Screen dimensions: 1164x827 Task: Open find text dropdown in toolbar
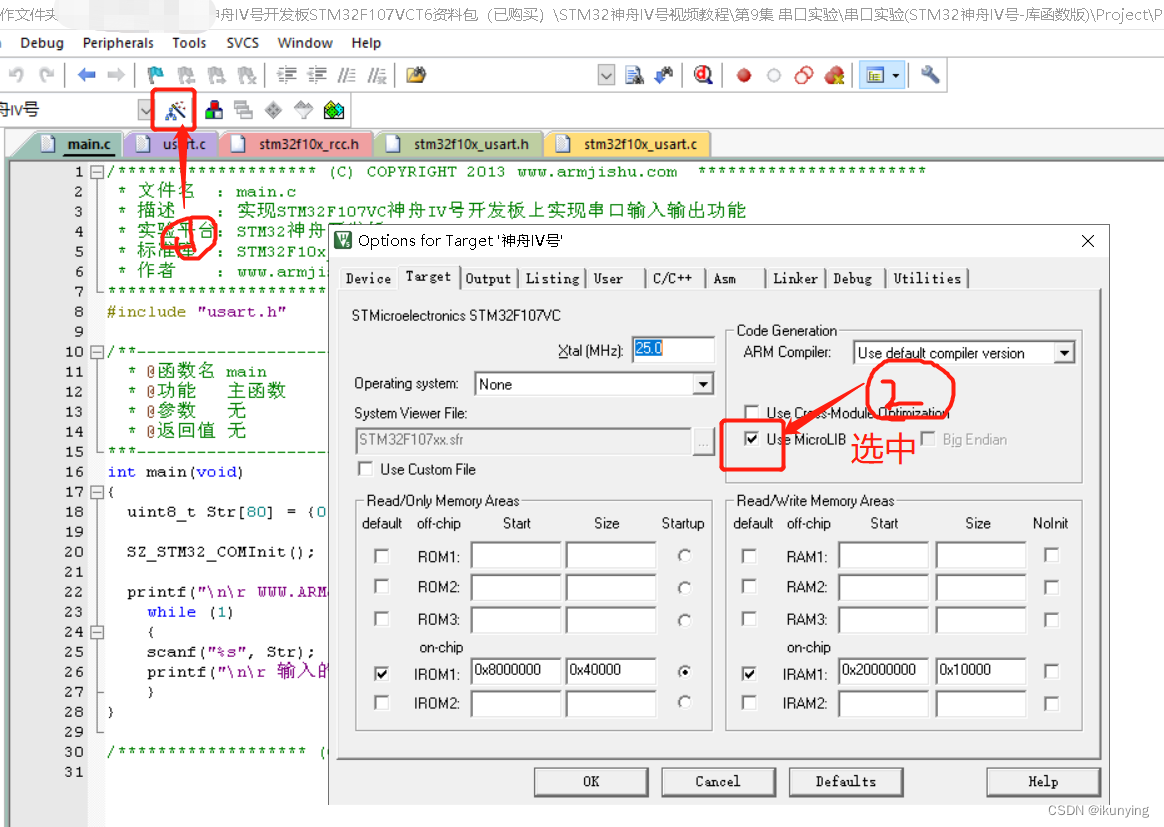(x=606, y=75)
